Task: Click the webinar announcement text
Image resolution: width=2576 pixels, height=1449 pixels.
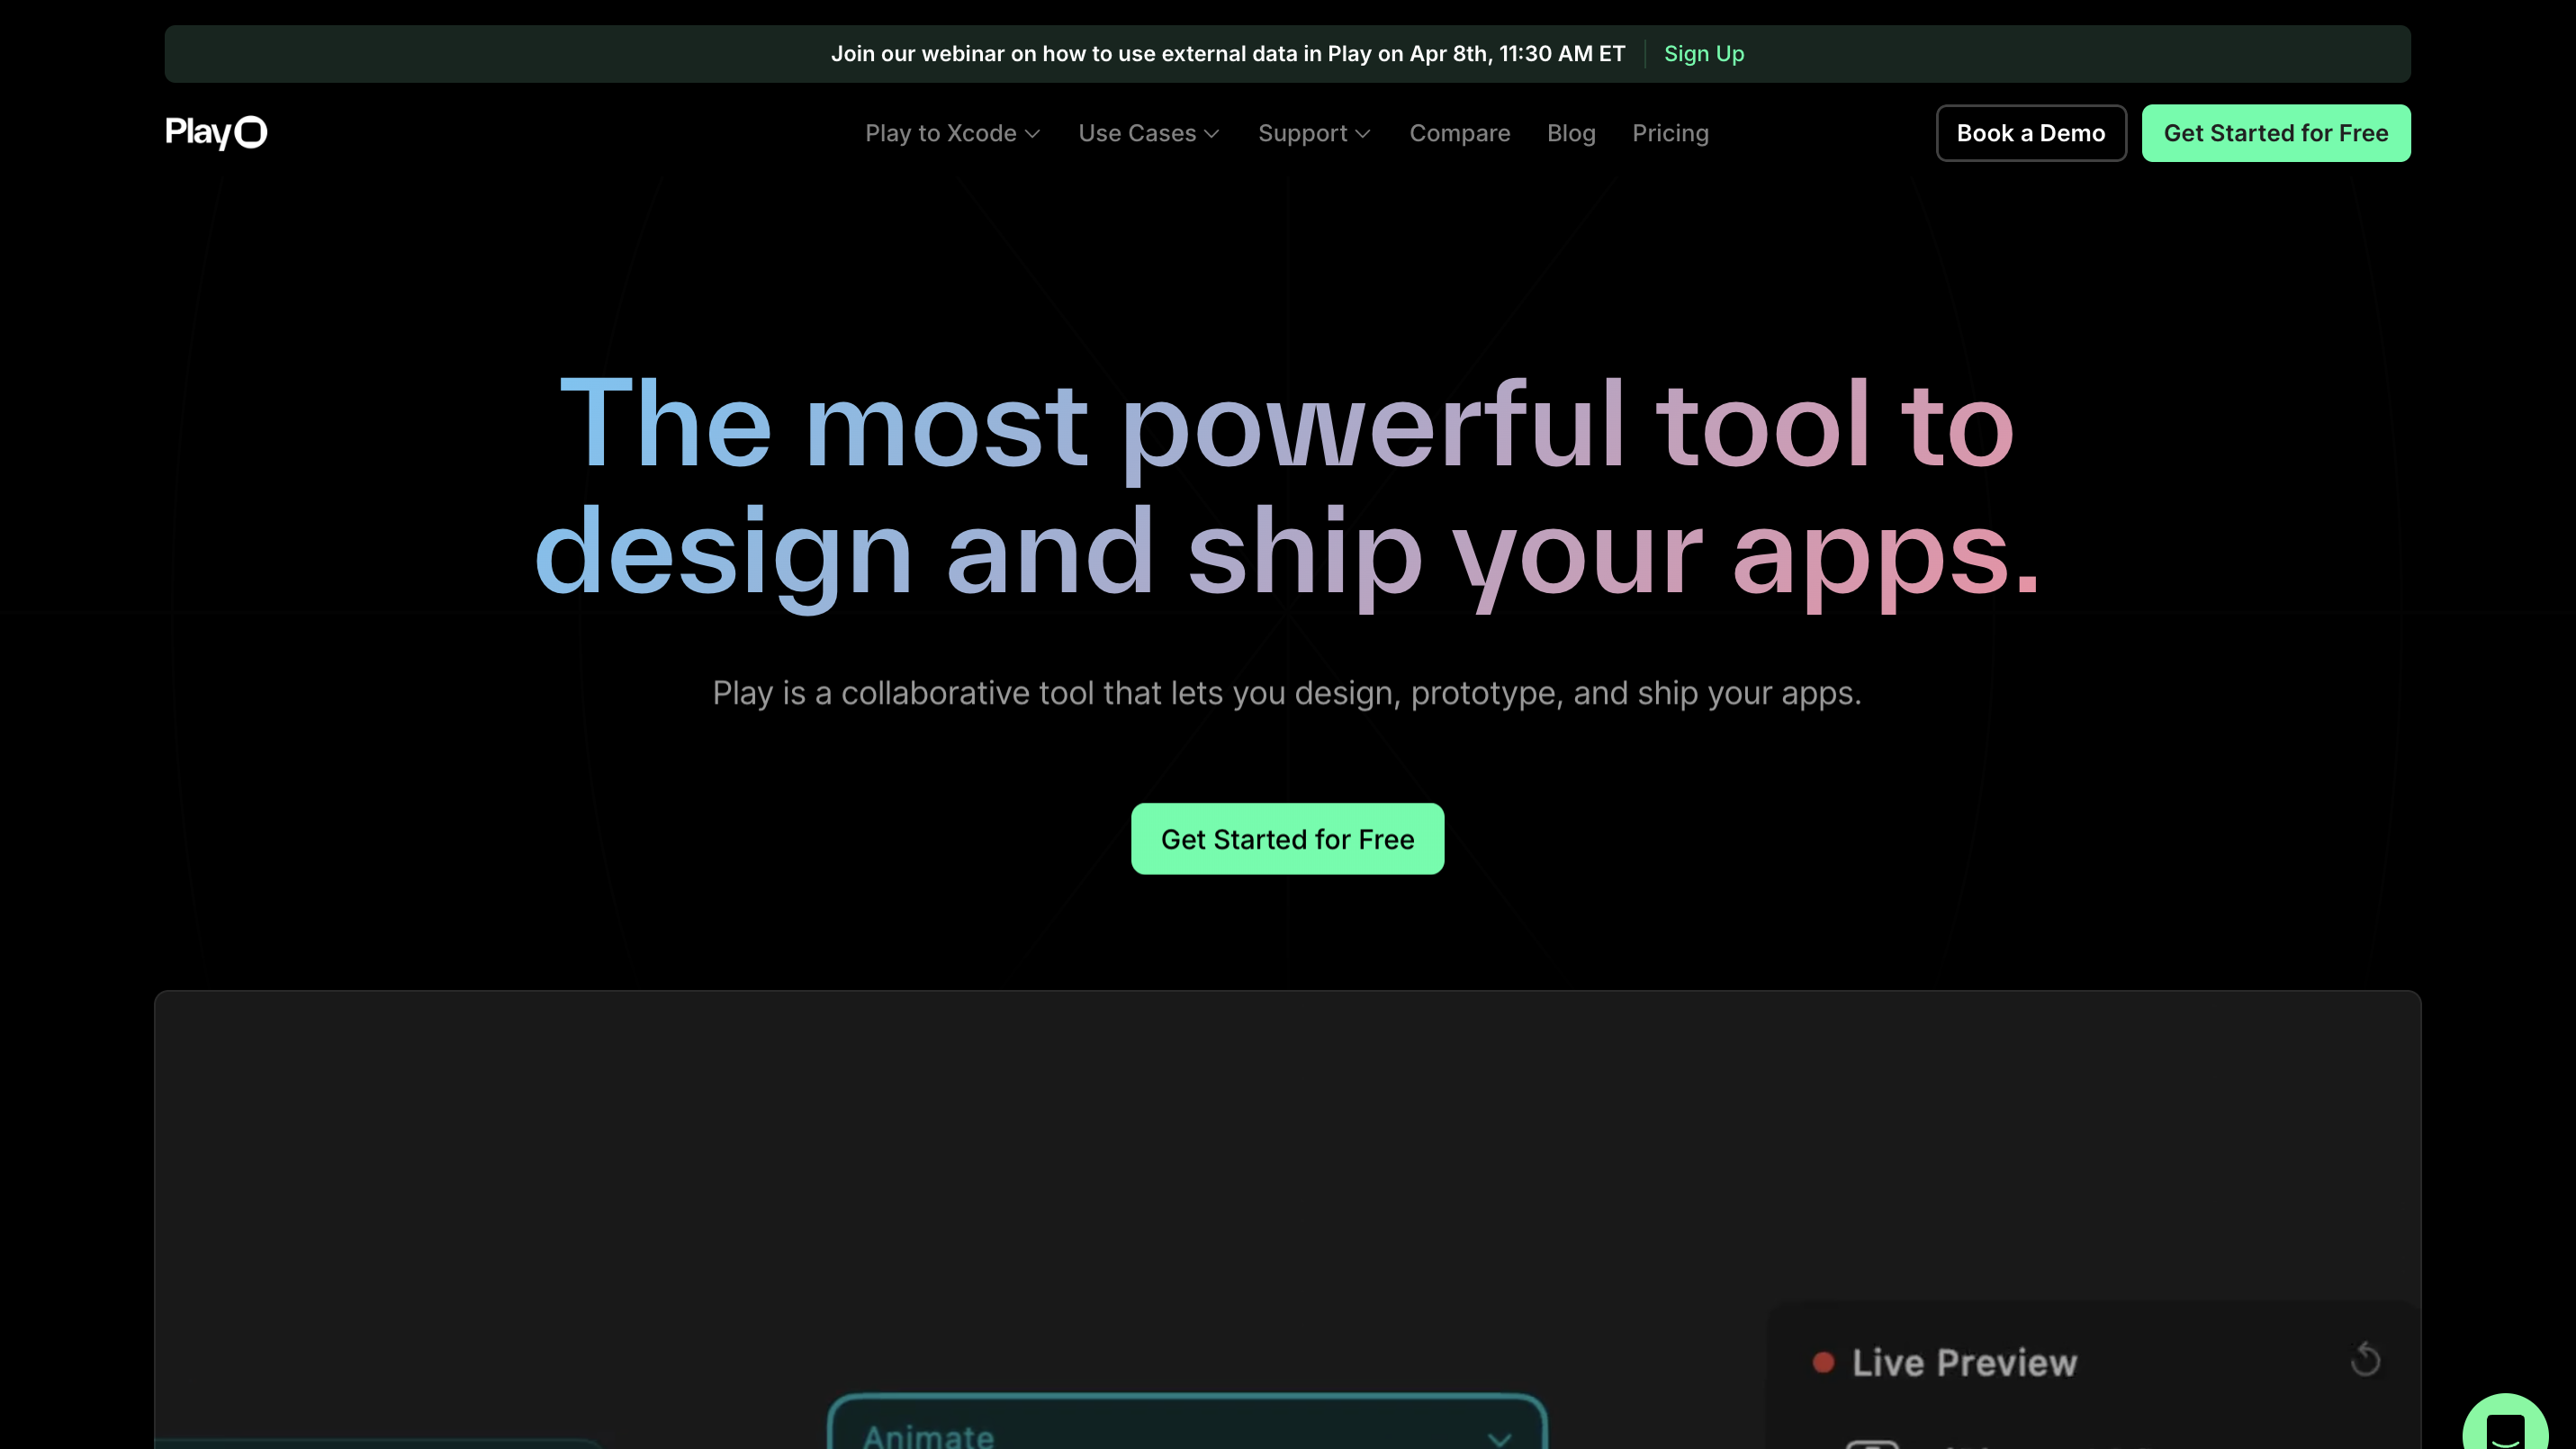Action: pyautogui.click(x=1228, y=54)
